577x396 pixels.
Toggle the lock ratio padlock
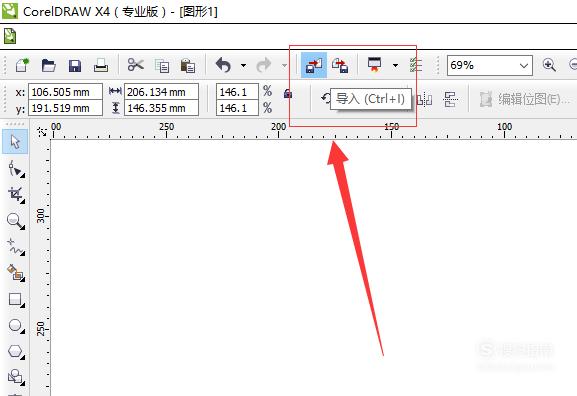click(288, 94)
